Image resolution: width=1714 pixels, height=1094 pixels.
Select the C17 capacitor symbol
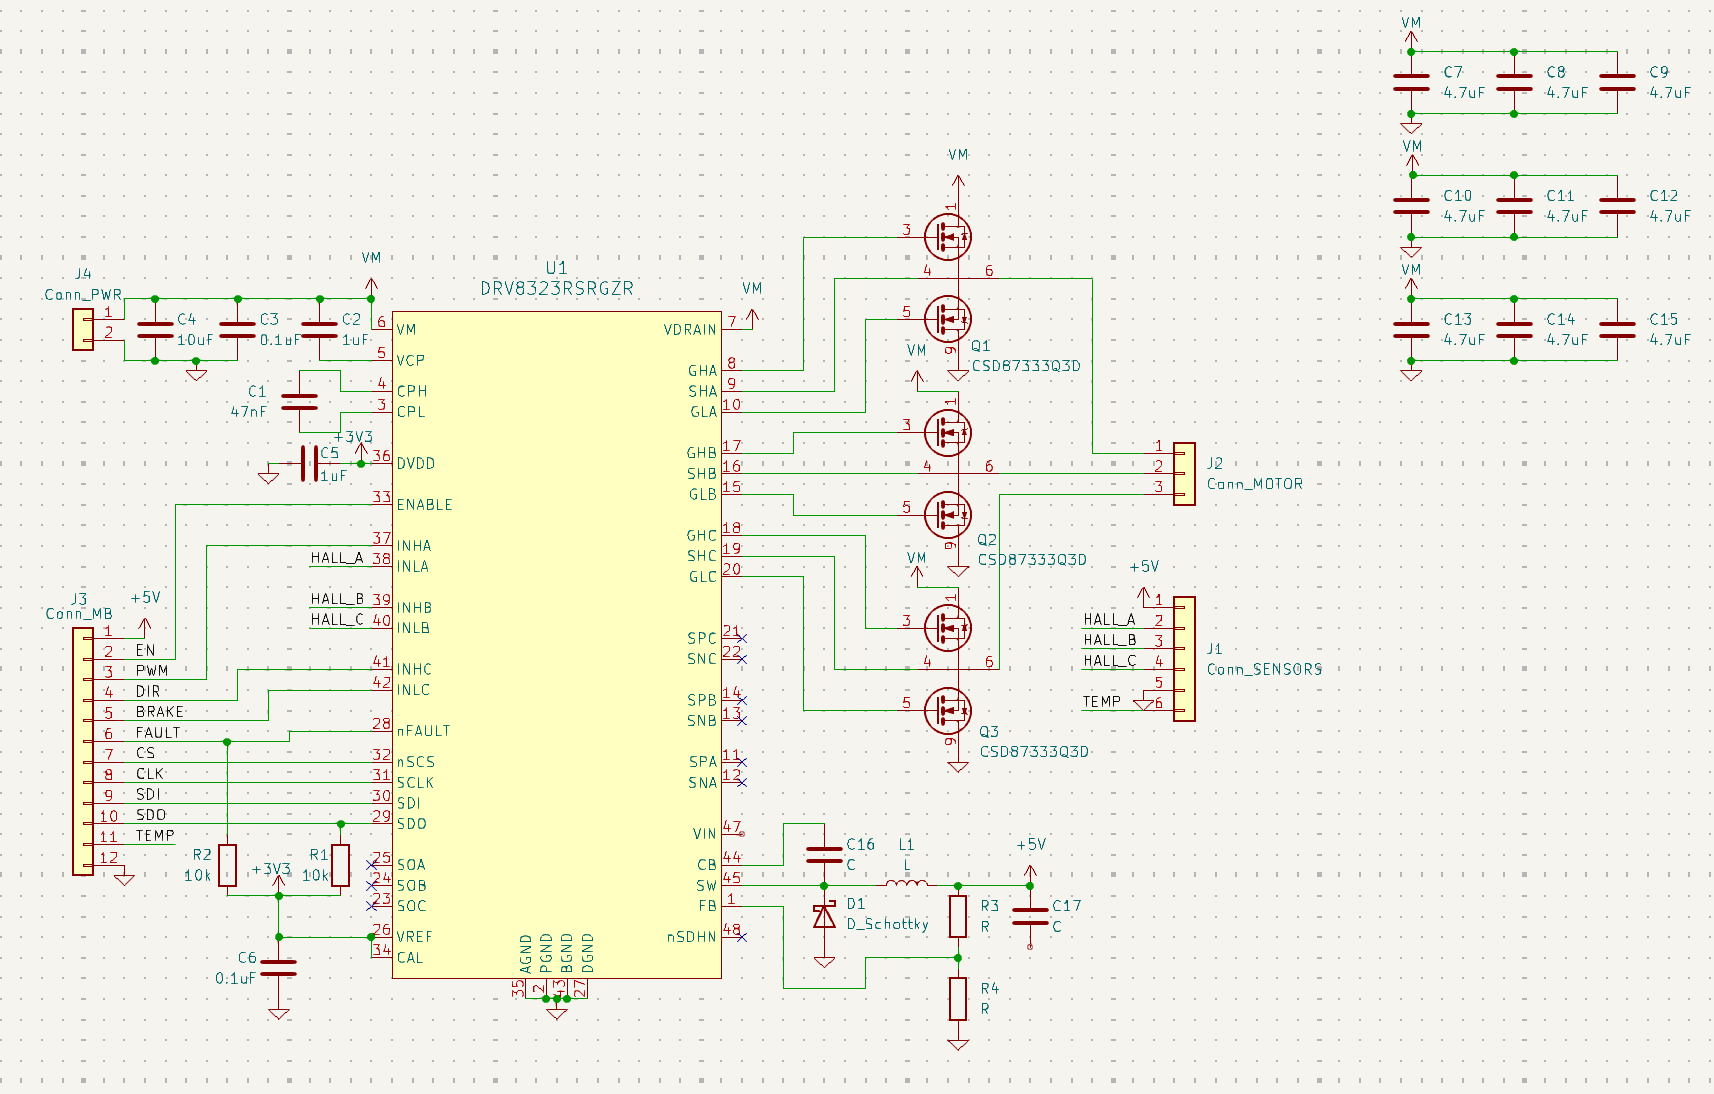[x=1030, y=916]
